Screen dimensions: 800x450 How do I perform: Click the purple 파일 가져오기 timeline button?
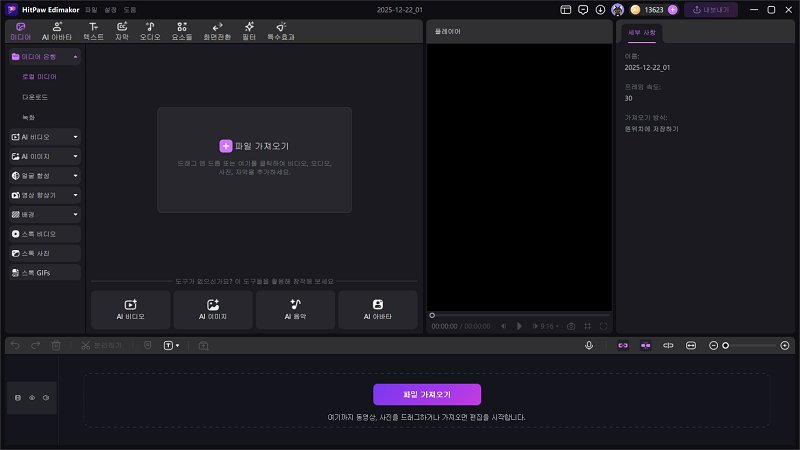tap(427, 394)
